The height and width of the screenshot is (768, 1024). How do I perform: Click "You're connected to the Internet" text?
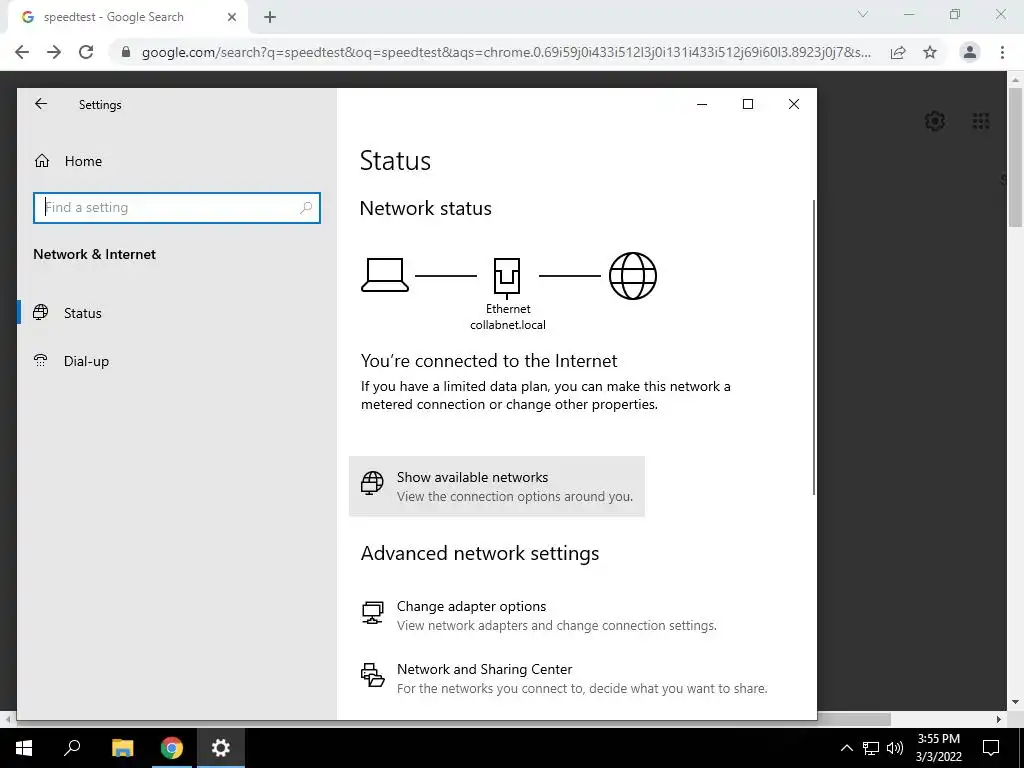489,360
